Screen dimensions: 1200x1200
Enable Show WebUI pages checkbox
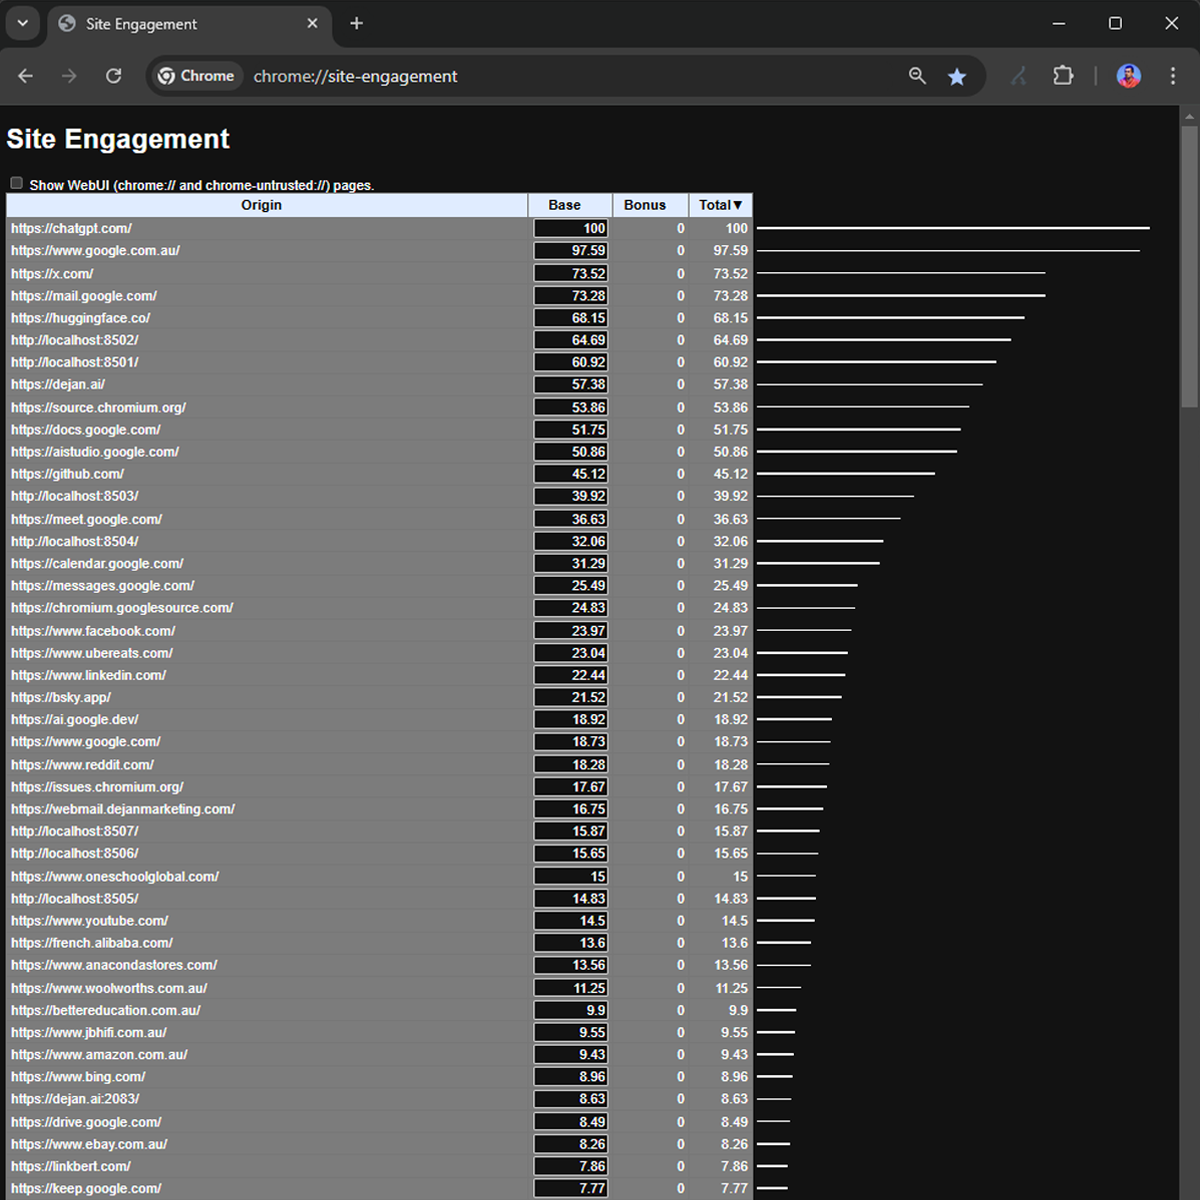tap(16, 182)
